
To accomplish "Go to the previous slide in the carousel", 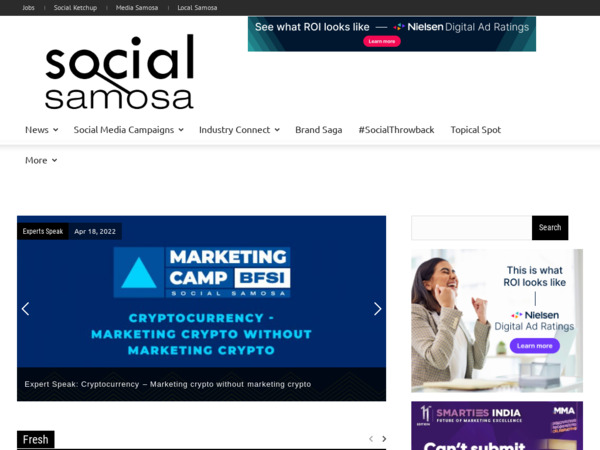I will [x=26, y=309].
